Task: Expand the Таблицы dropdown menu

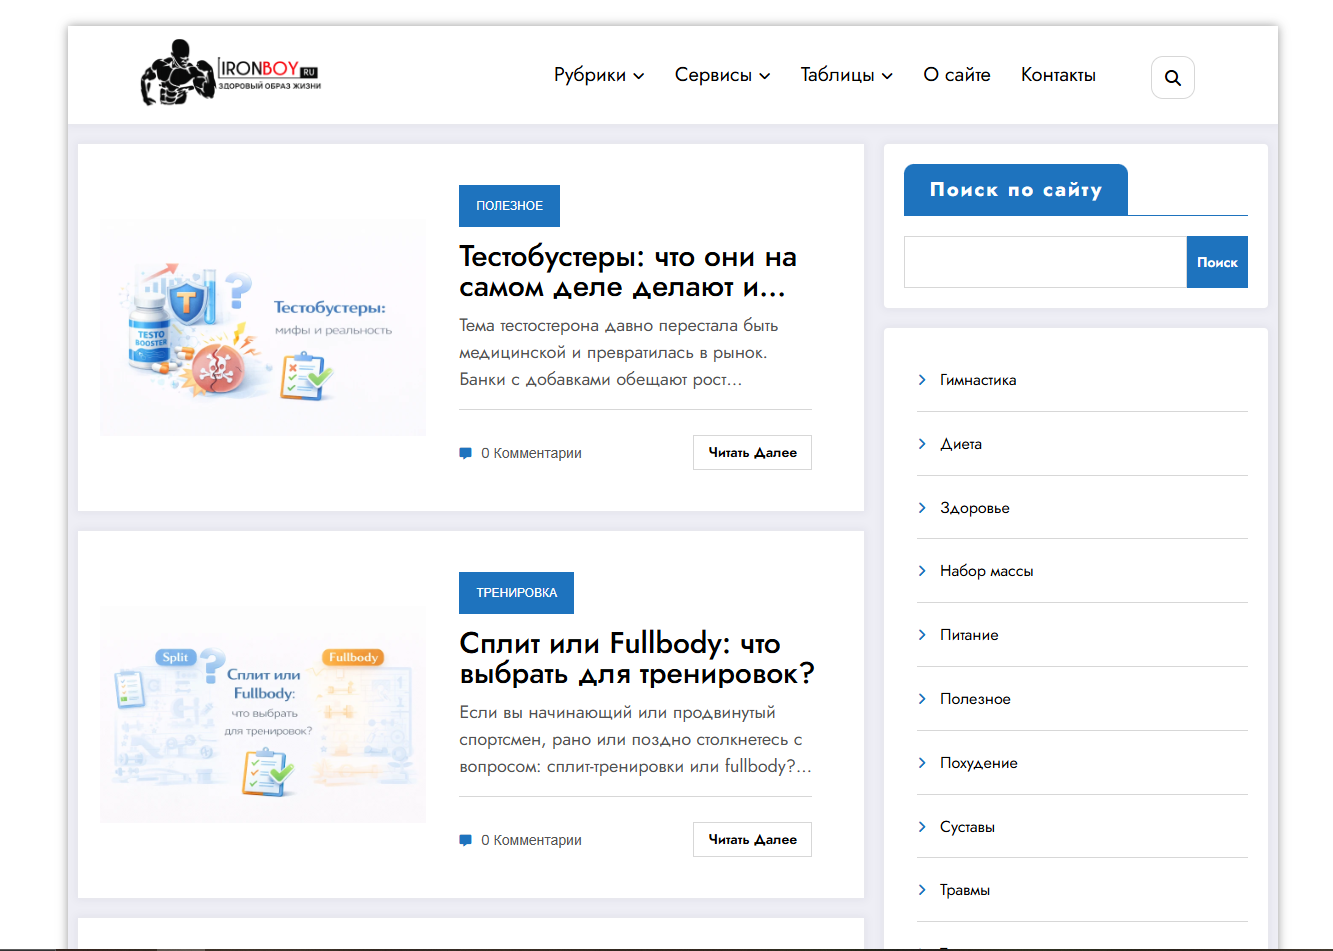Action: [x=846, y=75]
